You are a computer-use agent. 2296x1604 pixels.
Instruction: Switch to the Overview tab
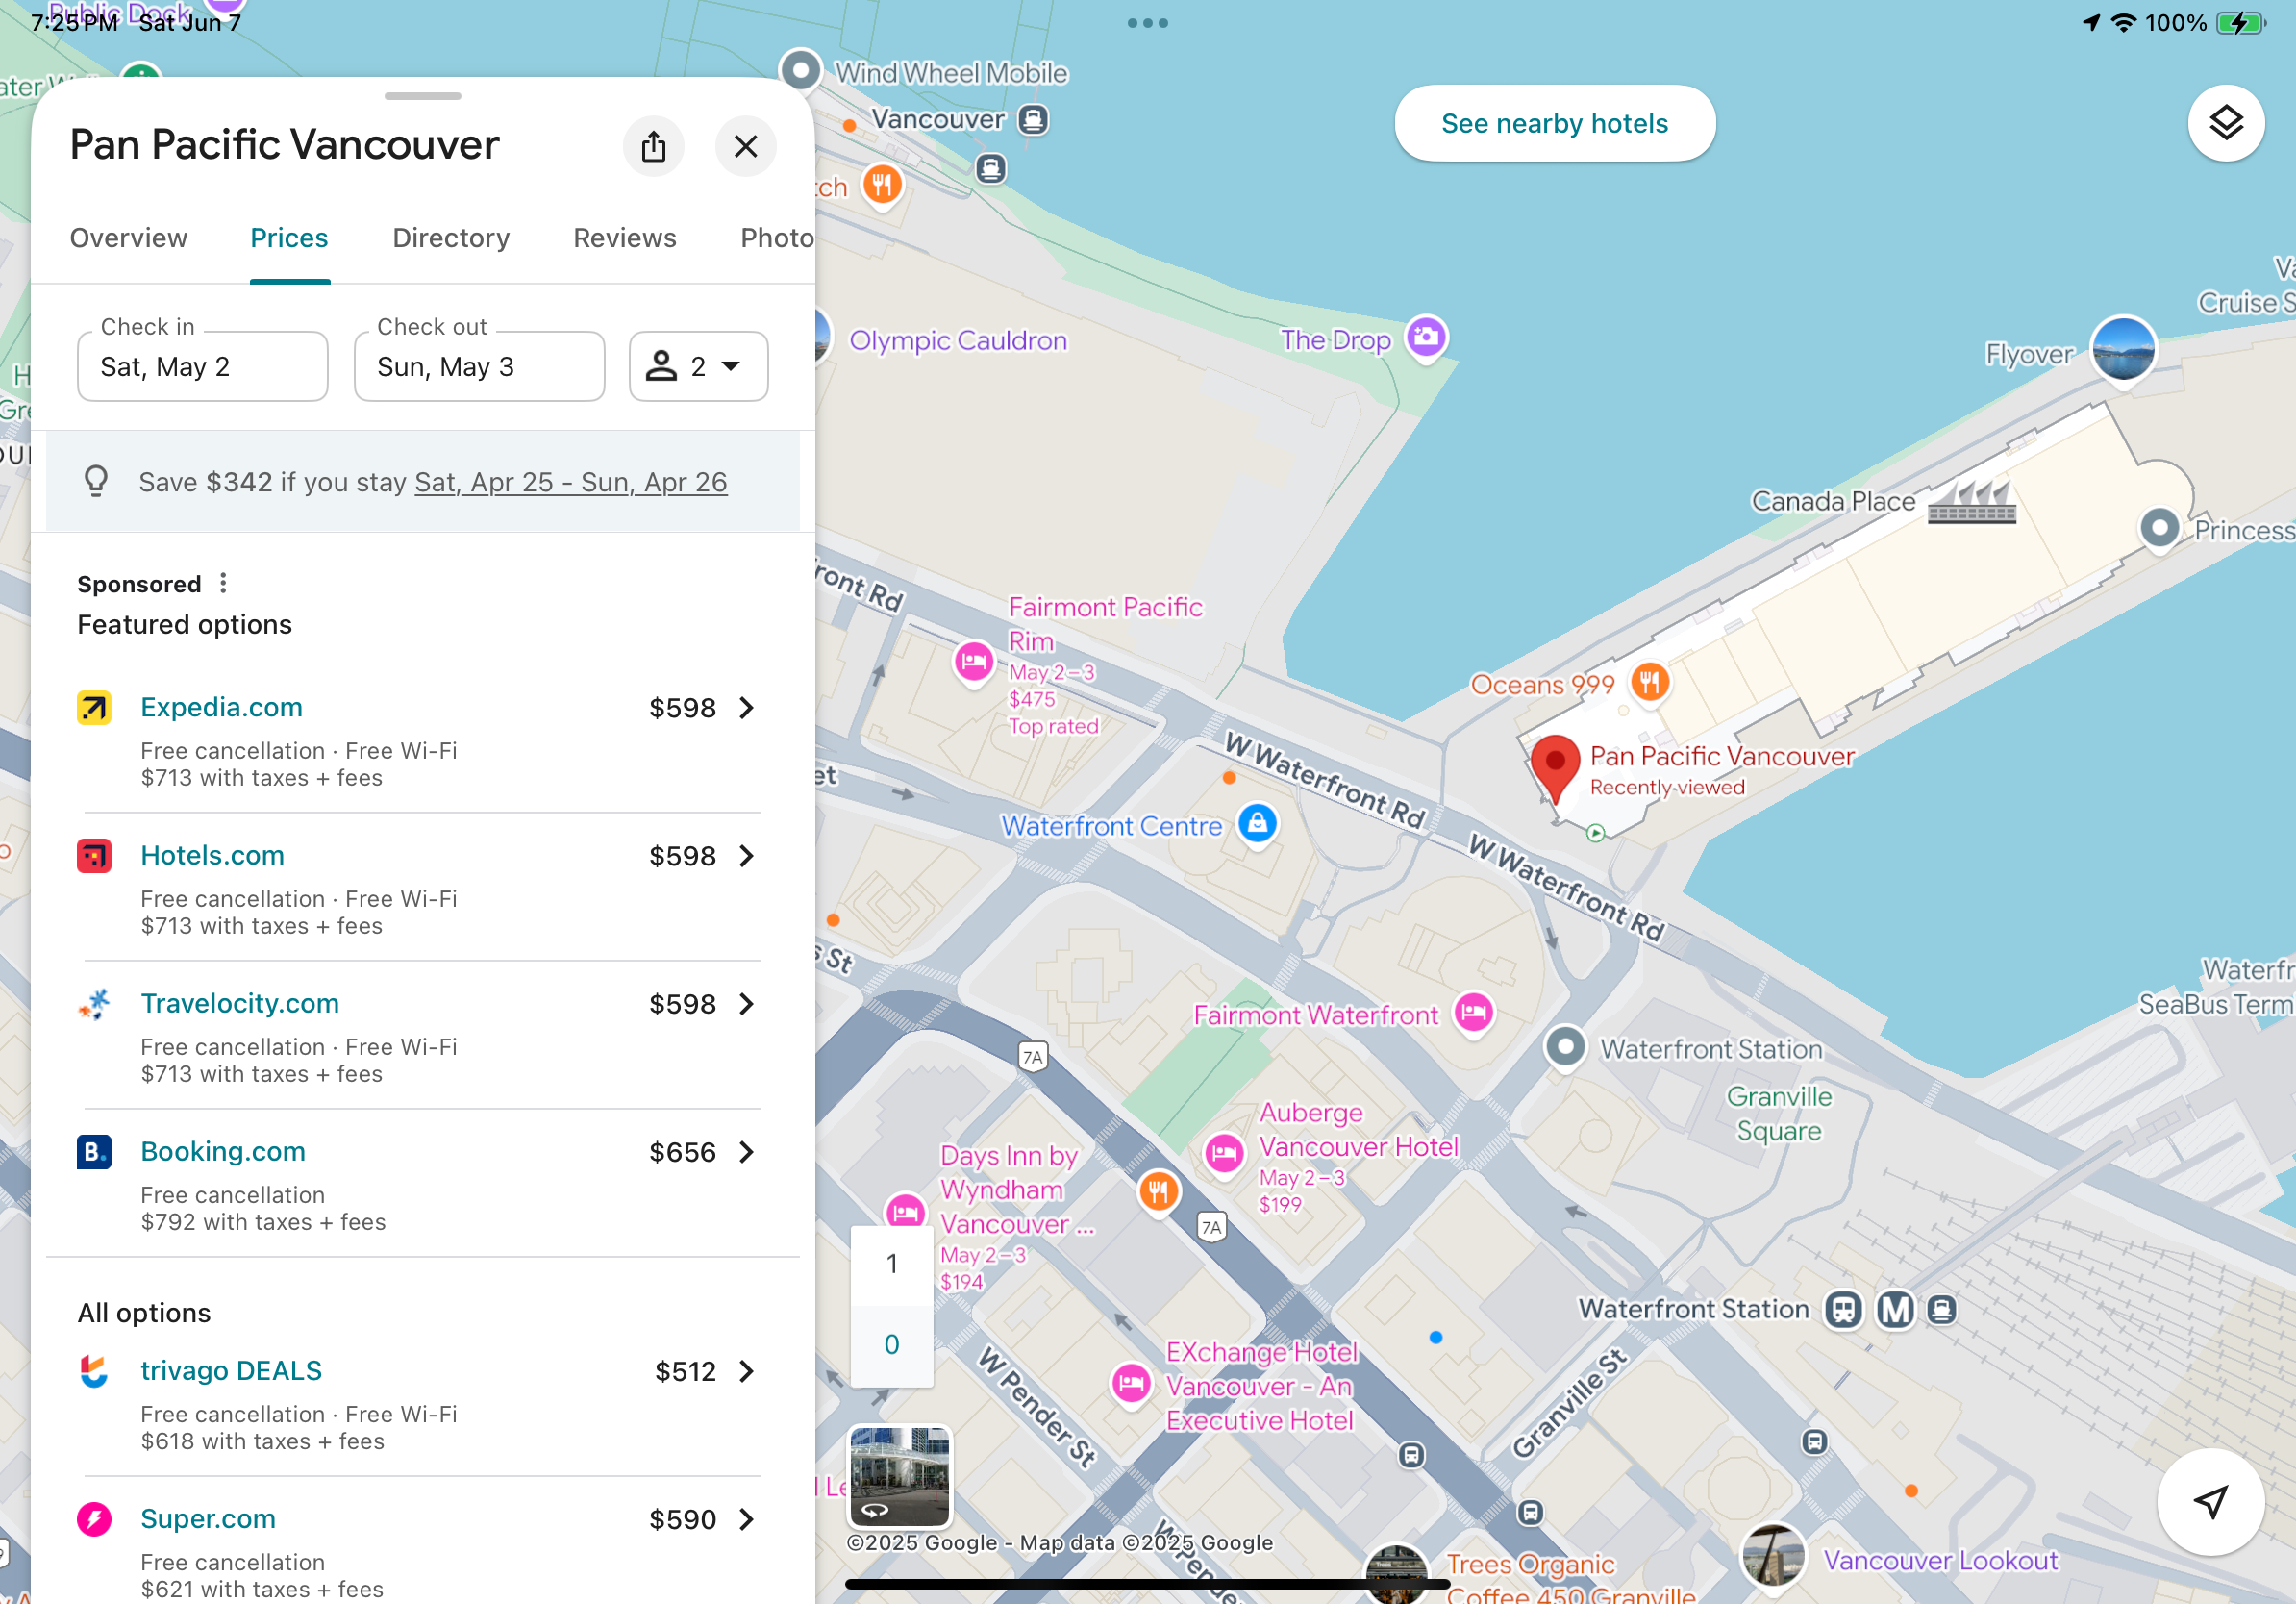coord(129,238)
